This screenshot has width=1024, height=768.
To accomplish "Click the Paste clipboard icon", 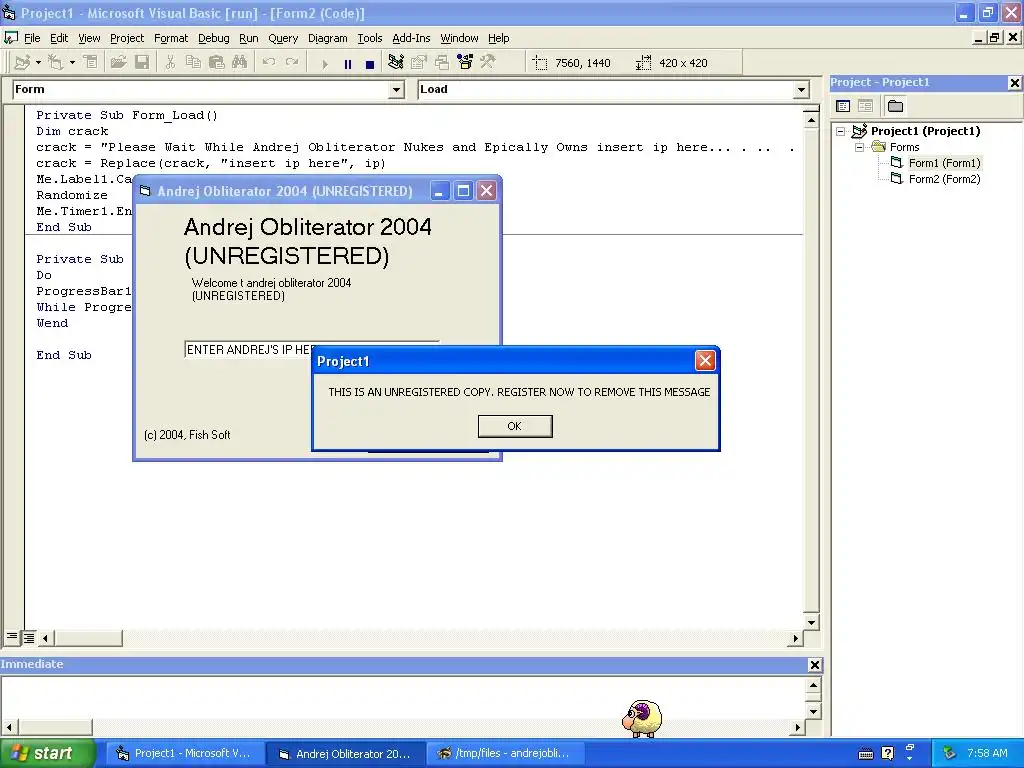I will pos(217,63).
